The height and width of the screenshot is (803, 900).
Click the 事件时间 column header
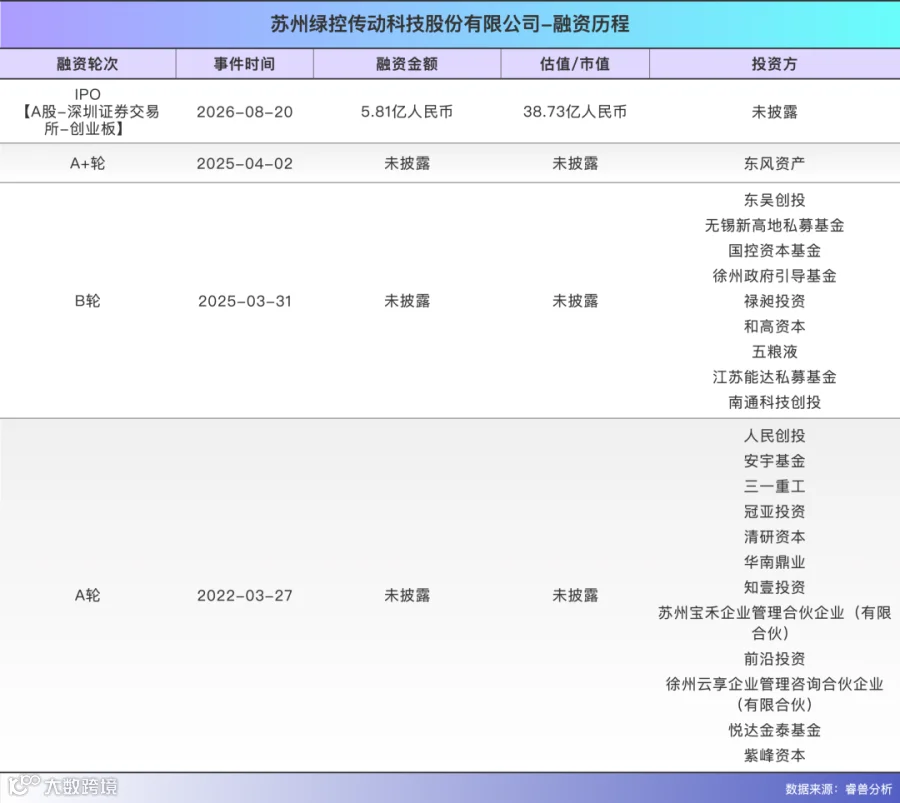point(245,64)
